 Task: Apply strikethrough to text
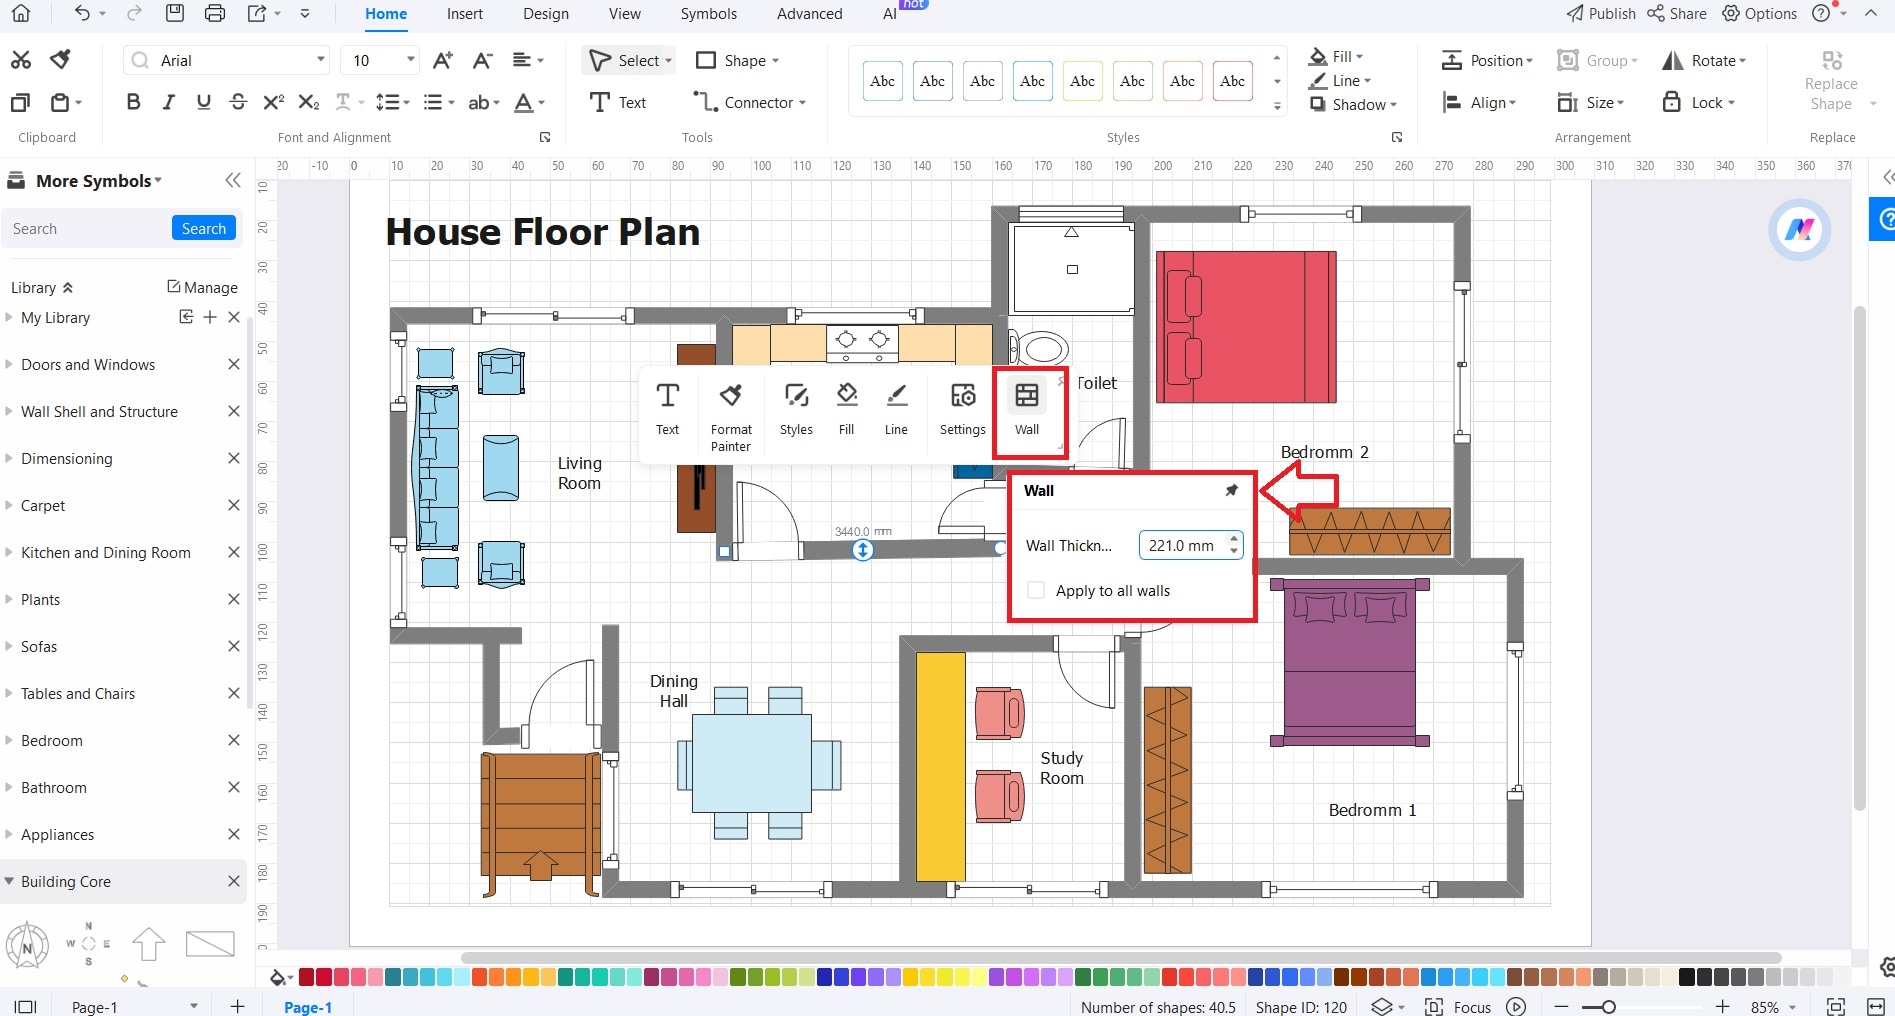(238, 102)
